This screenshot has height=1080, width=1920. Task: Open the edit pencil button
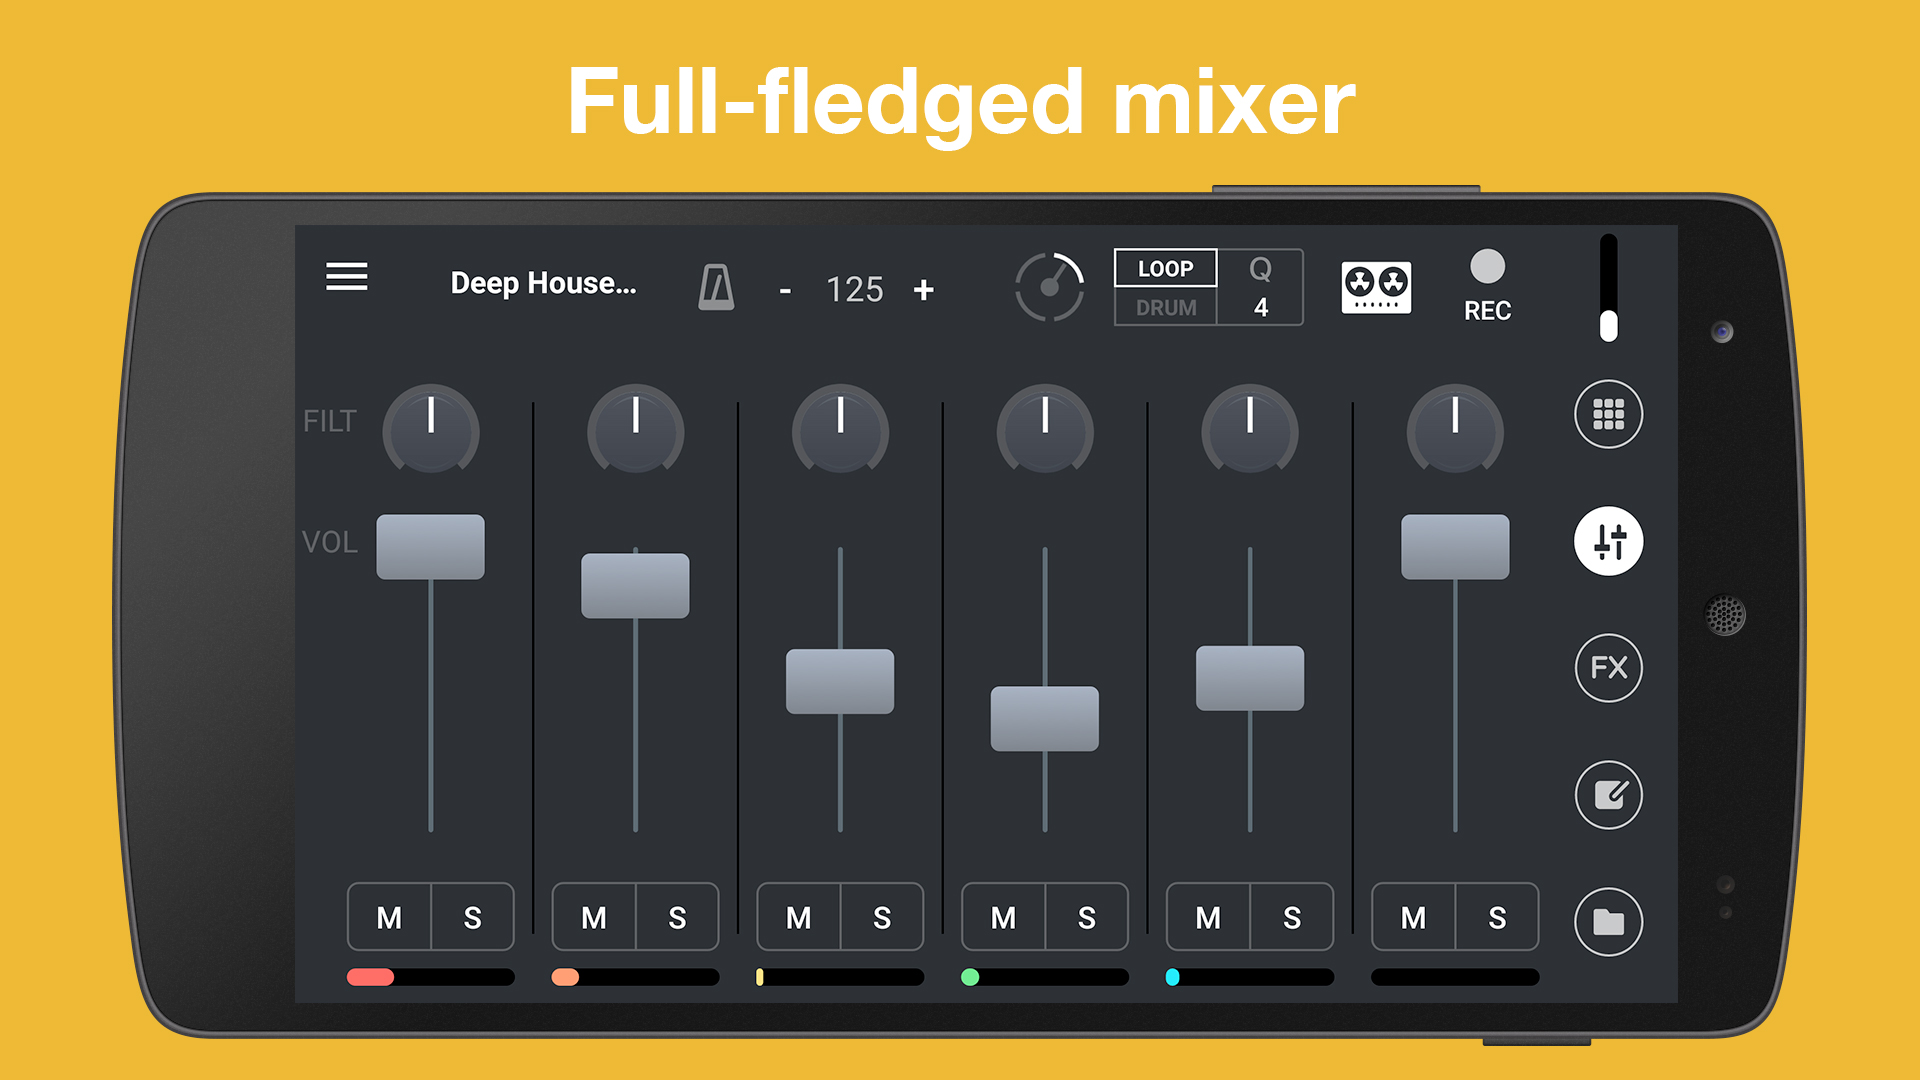[1608, 795]
